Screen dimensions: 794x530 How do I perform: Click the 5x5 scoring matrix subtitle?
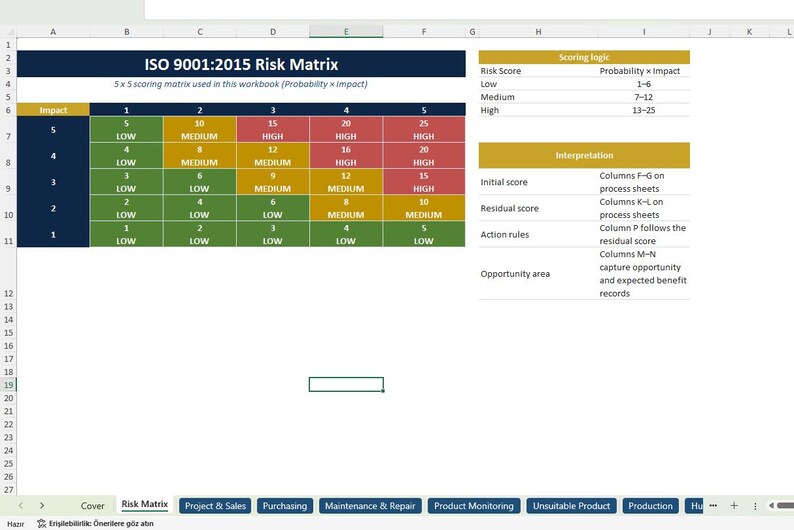point(241,84)
